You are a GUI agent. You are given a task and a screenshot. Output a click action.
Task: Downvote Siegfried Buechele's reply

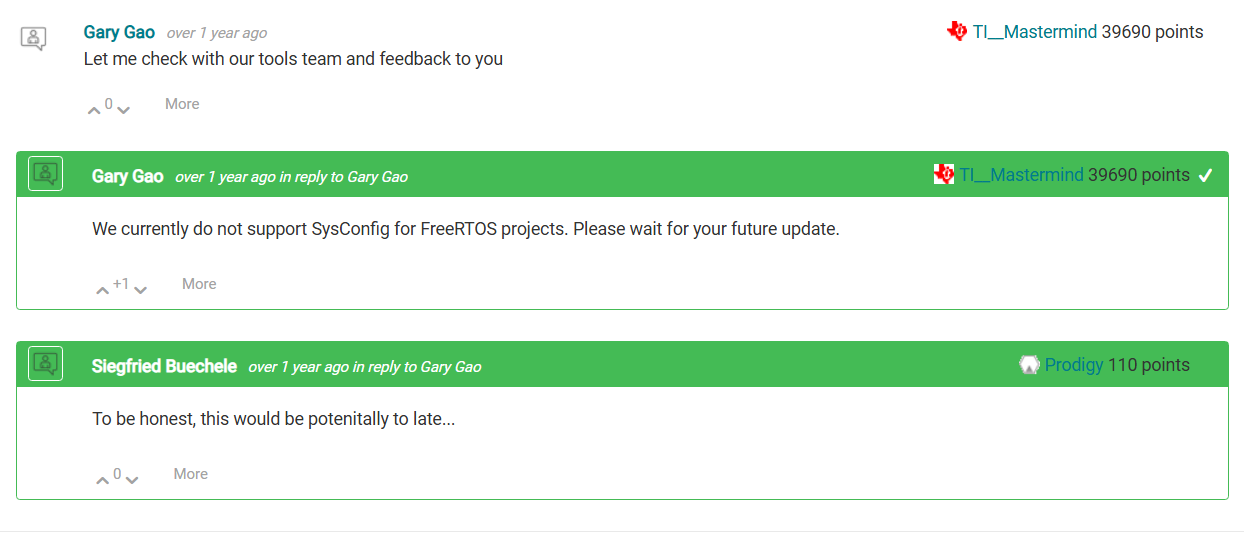click(132, 480)
